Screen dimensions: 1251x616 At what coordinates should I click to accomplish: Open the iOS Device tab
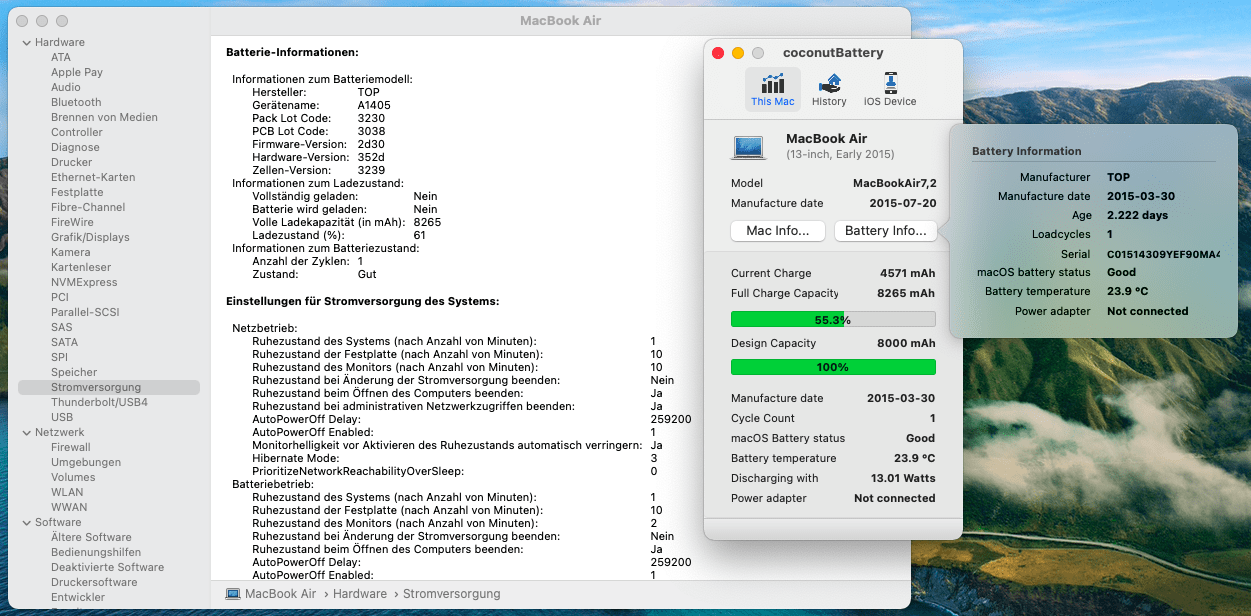click(890, 89)
